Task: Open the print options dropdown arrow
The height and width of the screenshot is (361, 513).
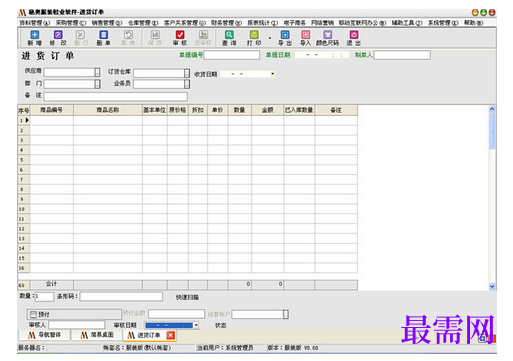Action: pyautogui.click(x=270, y=38)
